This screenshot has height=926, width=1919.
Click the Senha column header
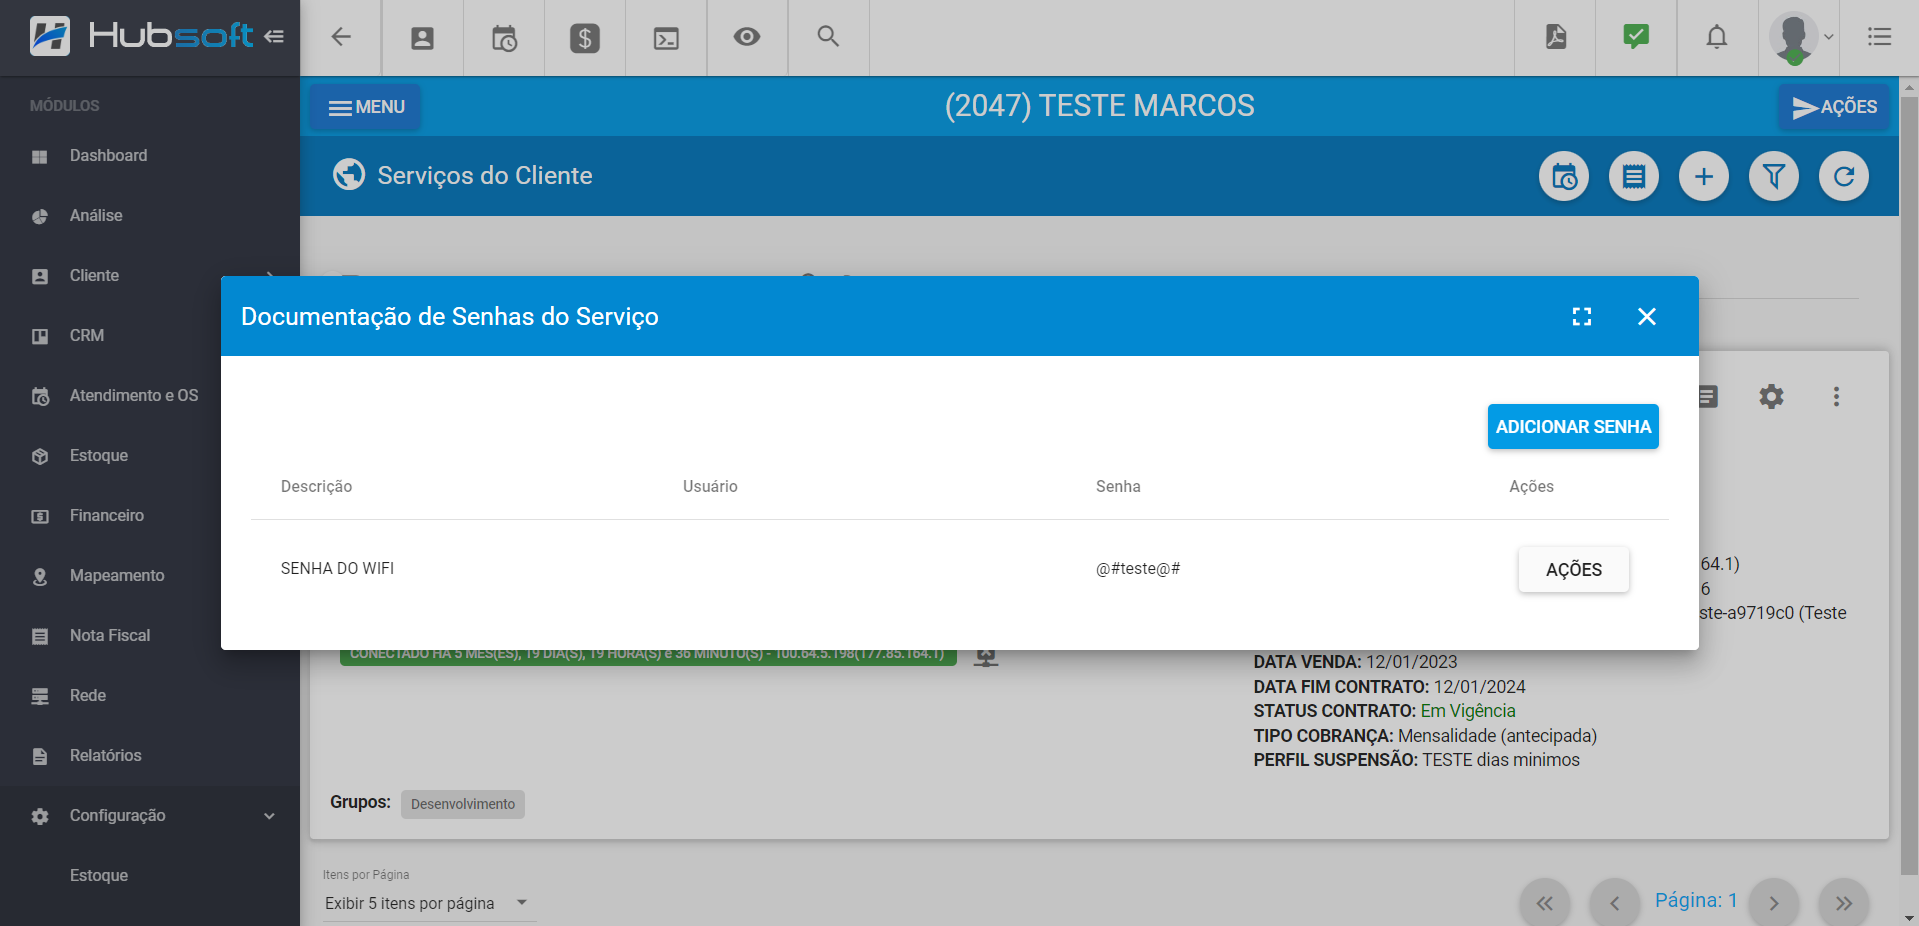[1118, 487]
